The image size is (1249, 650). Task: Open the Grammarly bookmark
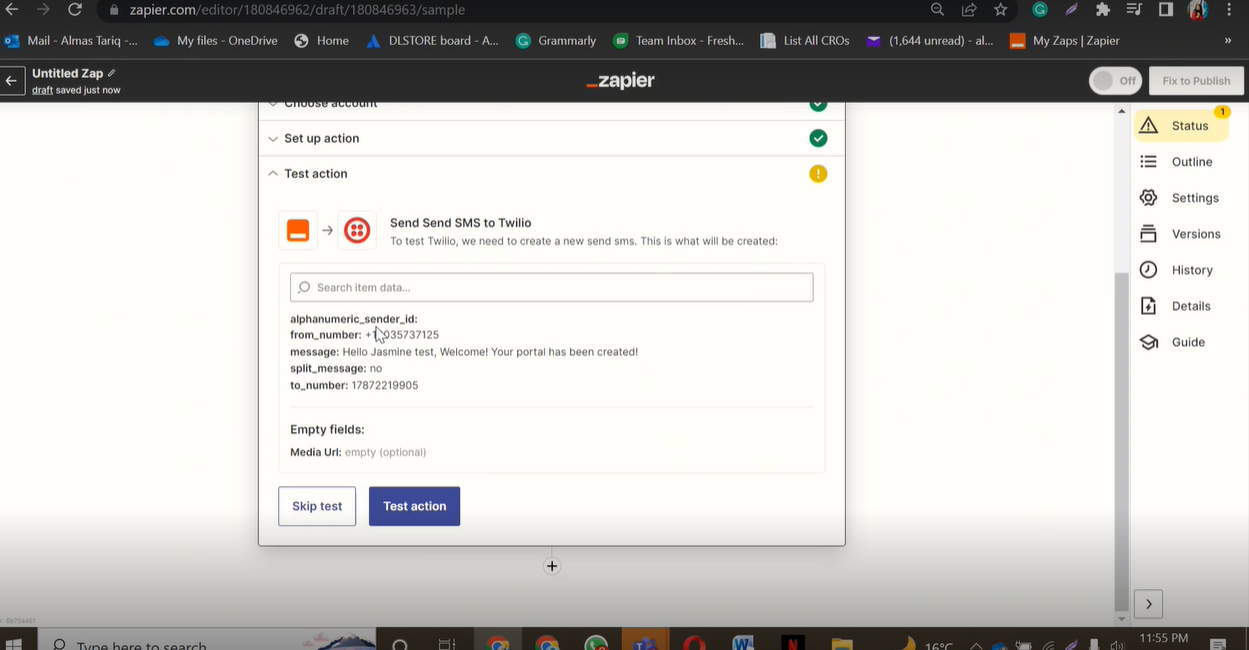(x=556, y=41)
